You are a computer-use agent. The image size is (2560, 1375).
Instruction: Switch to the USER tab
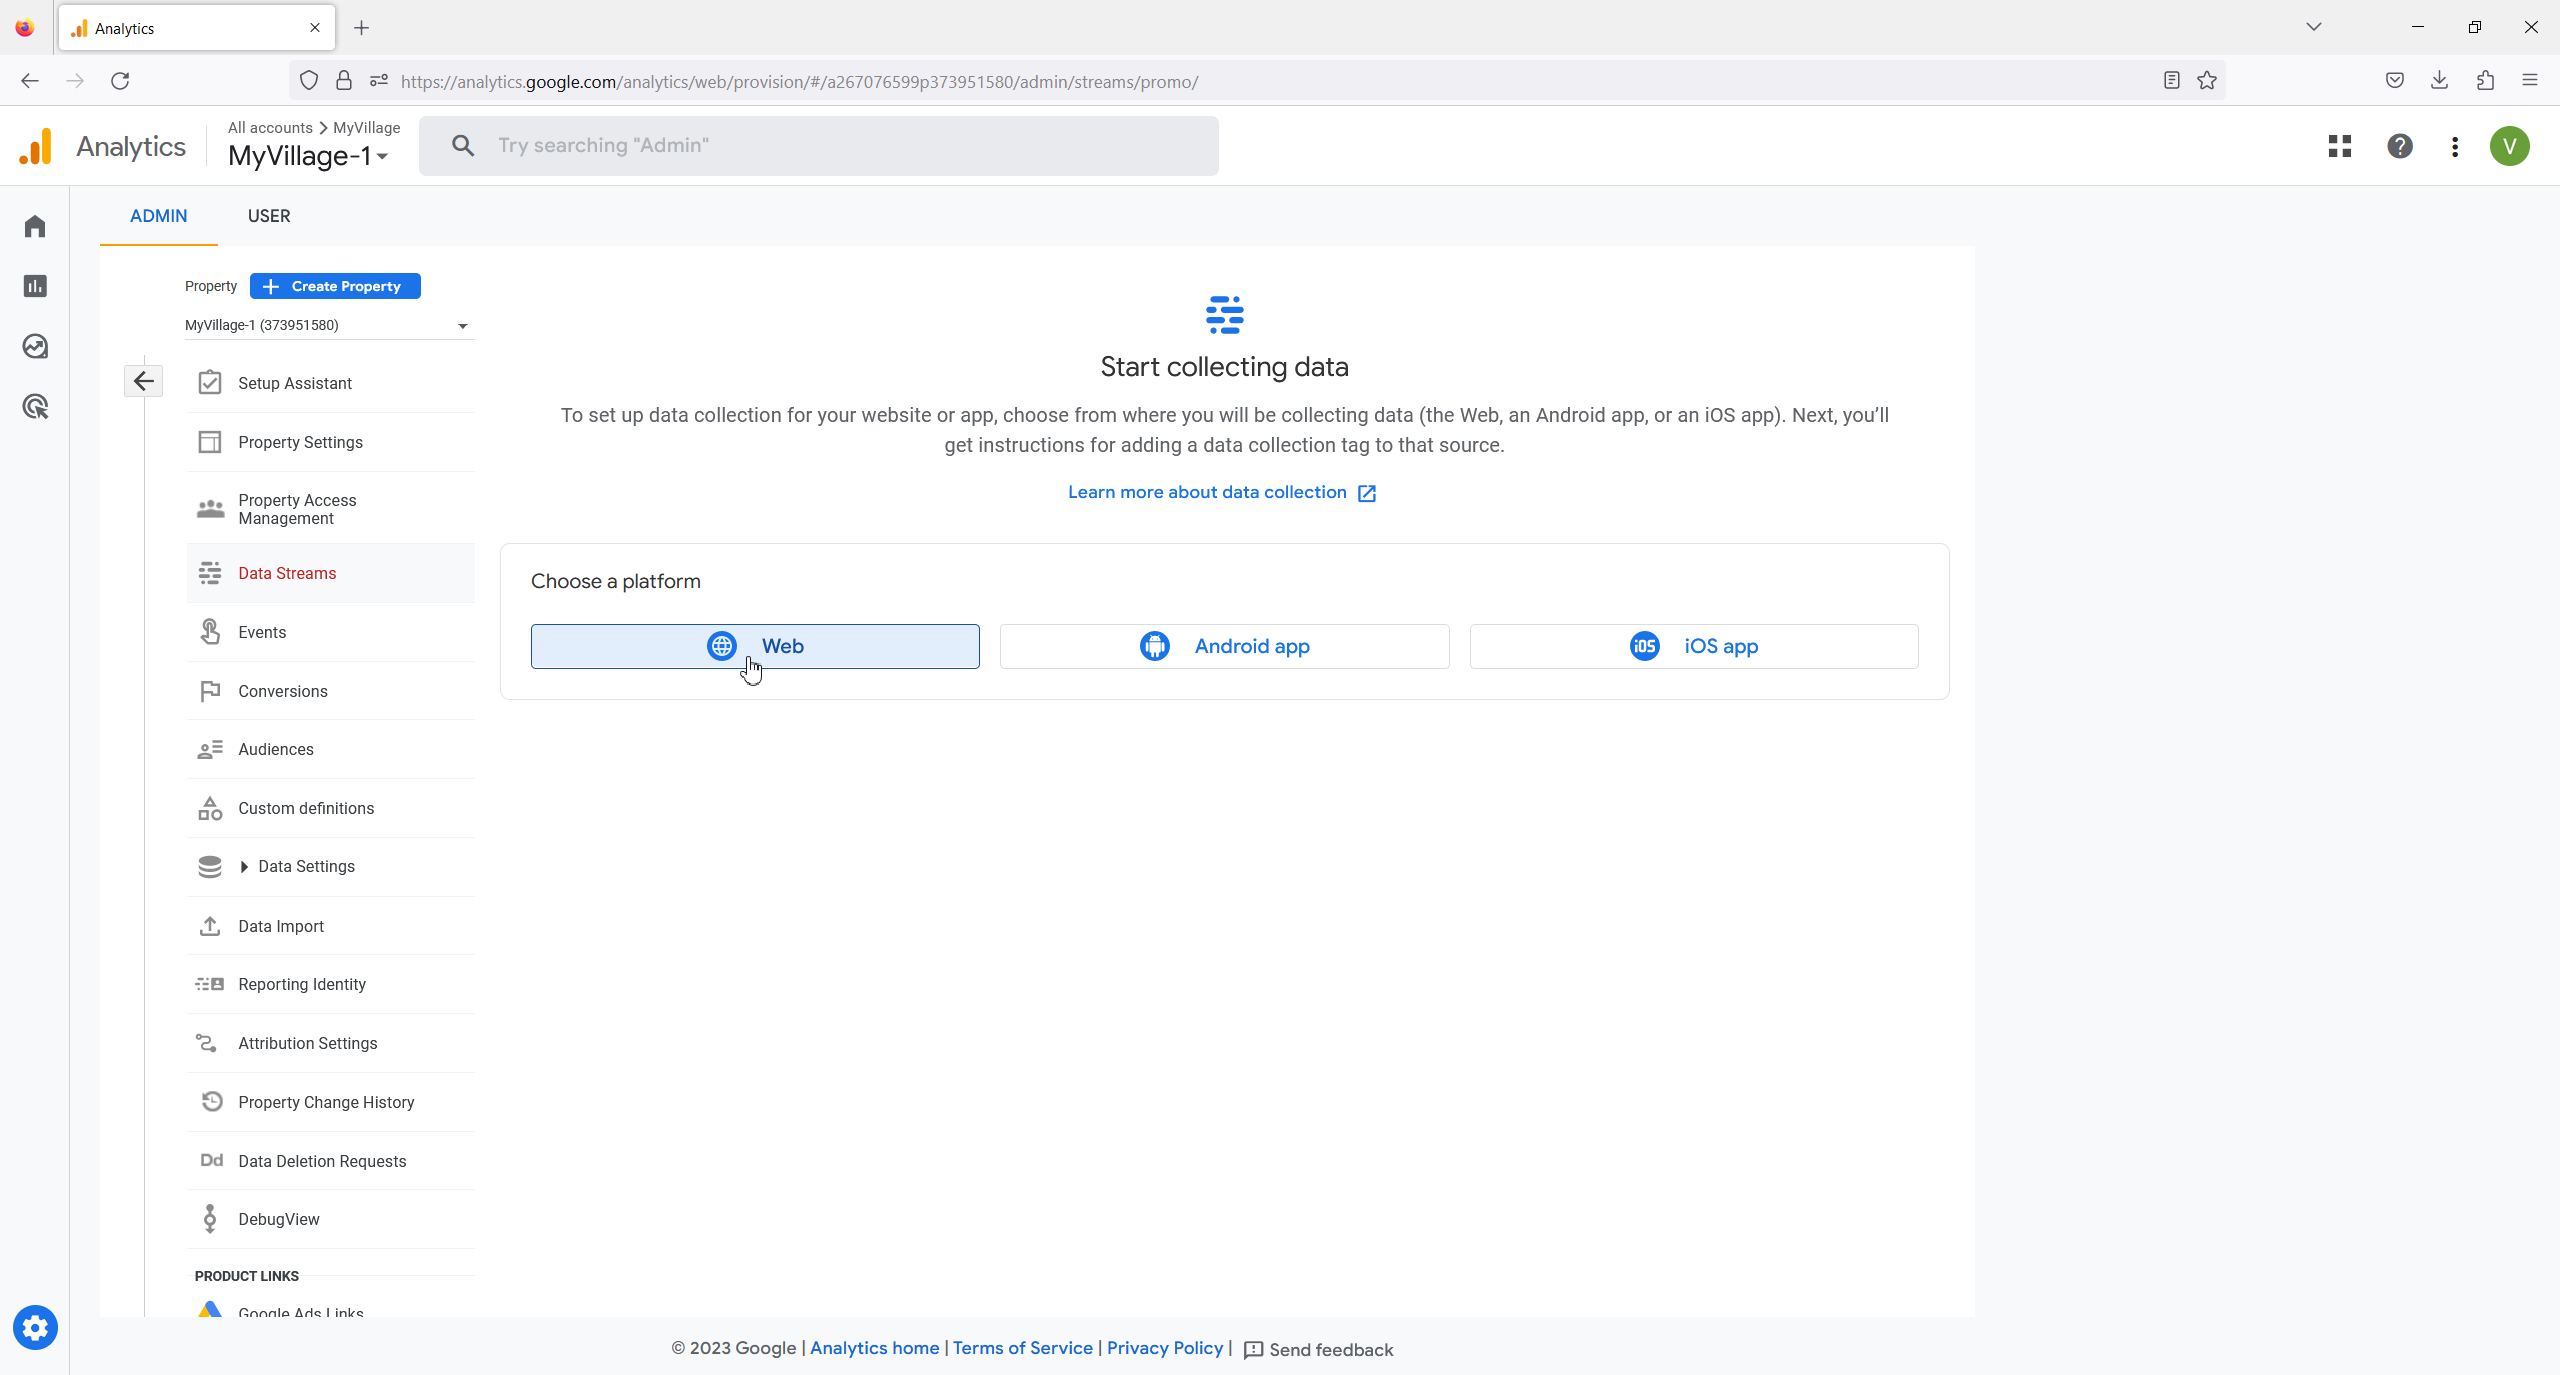point(269,216)
